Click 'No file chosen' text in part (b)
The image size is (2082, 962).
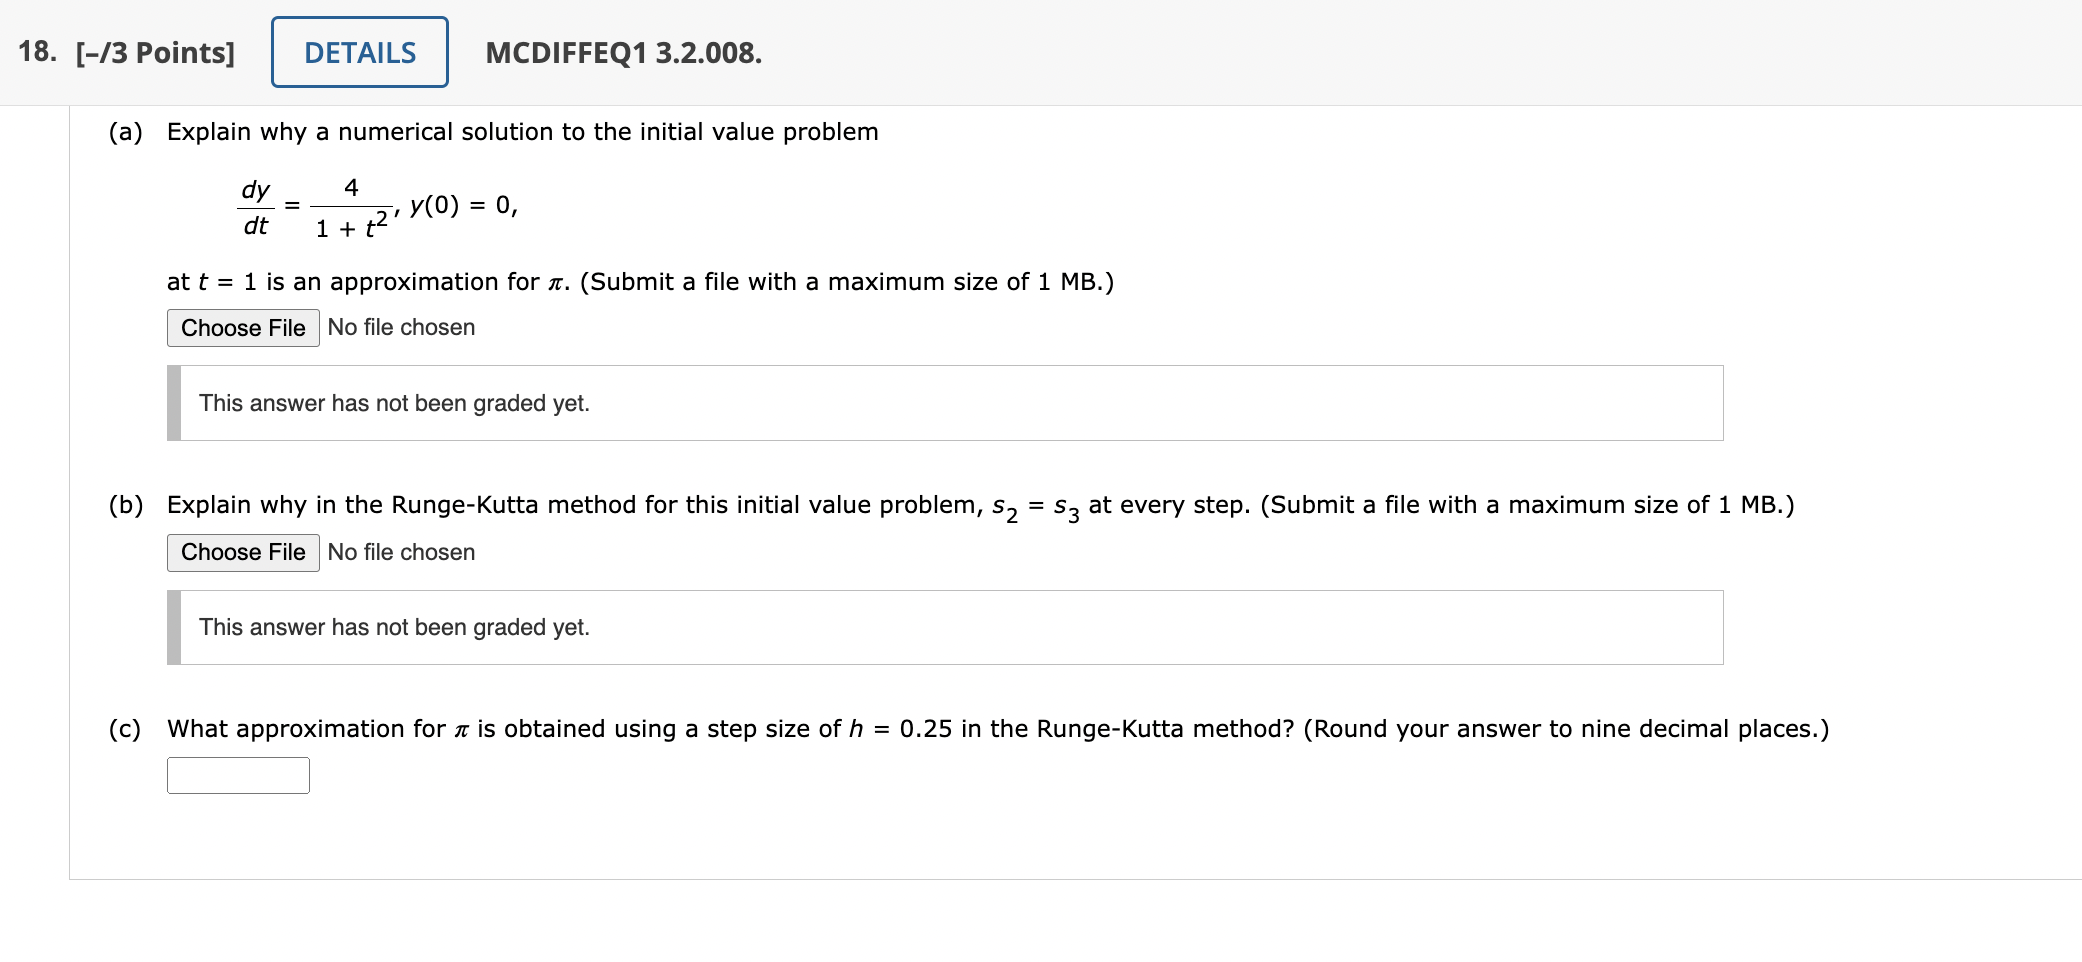[401, 552]
